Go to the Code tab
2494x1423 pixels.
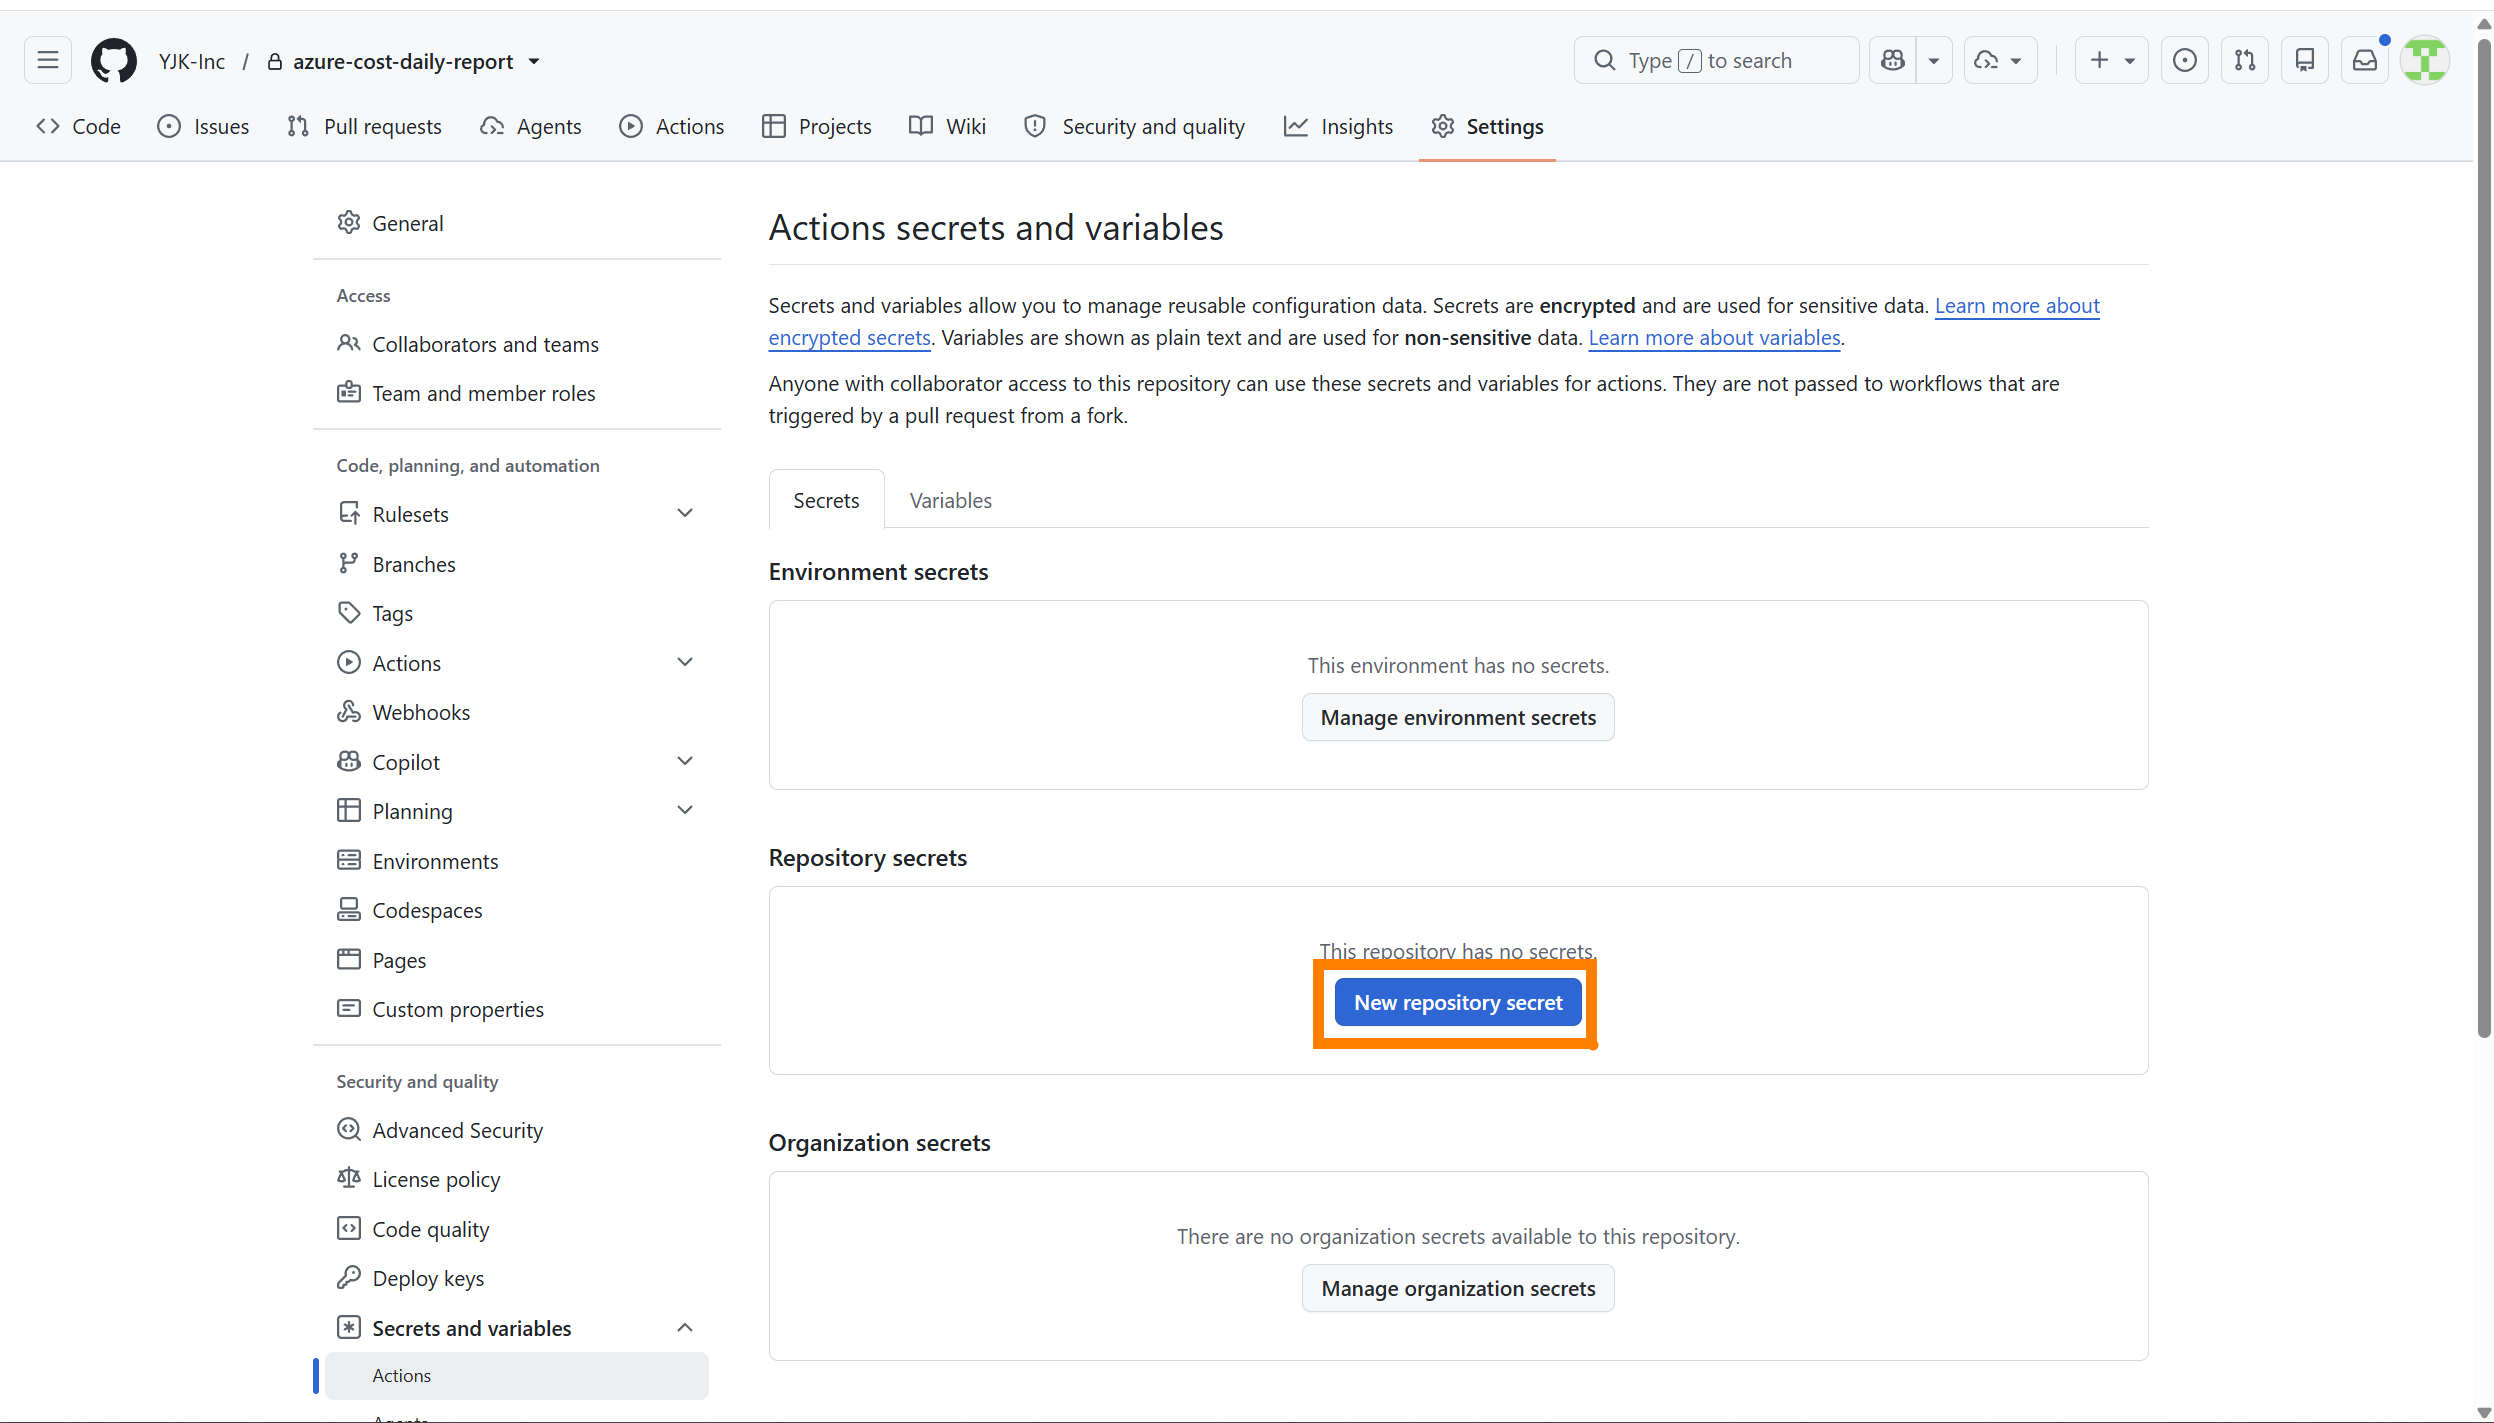coord(78,127)
